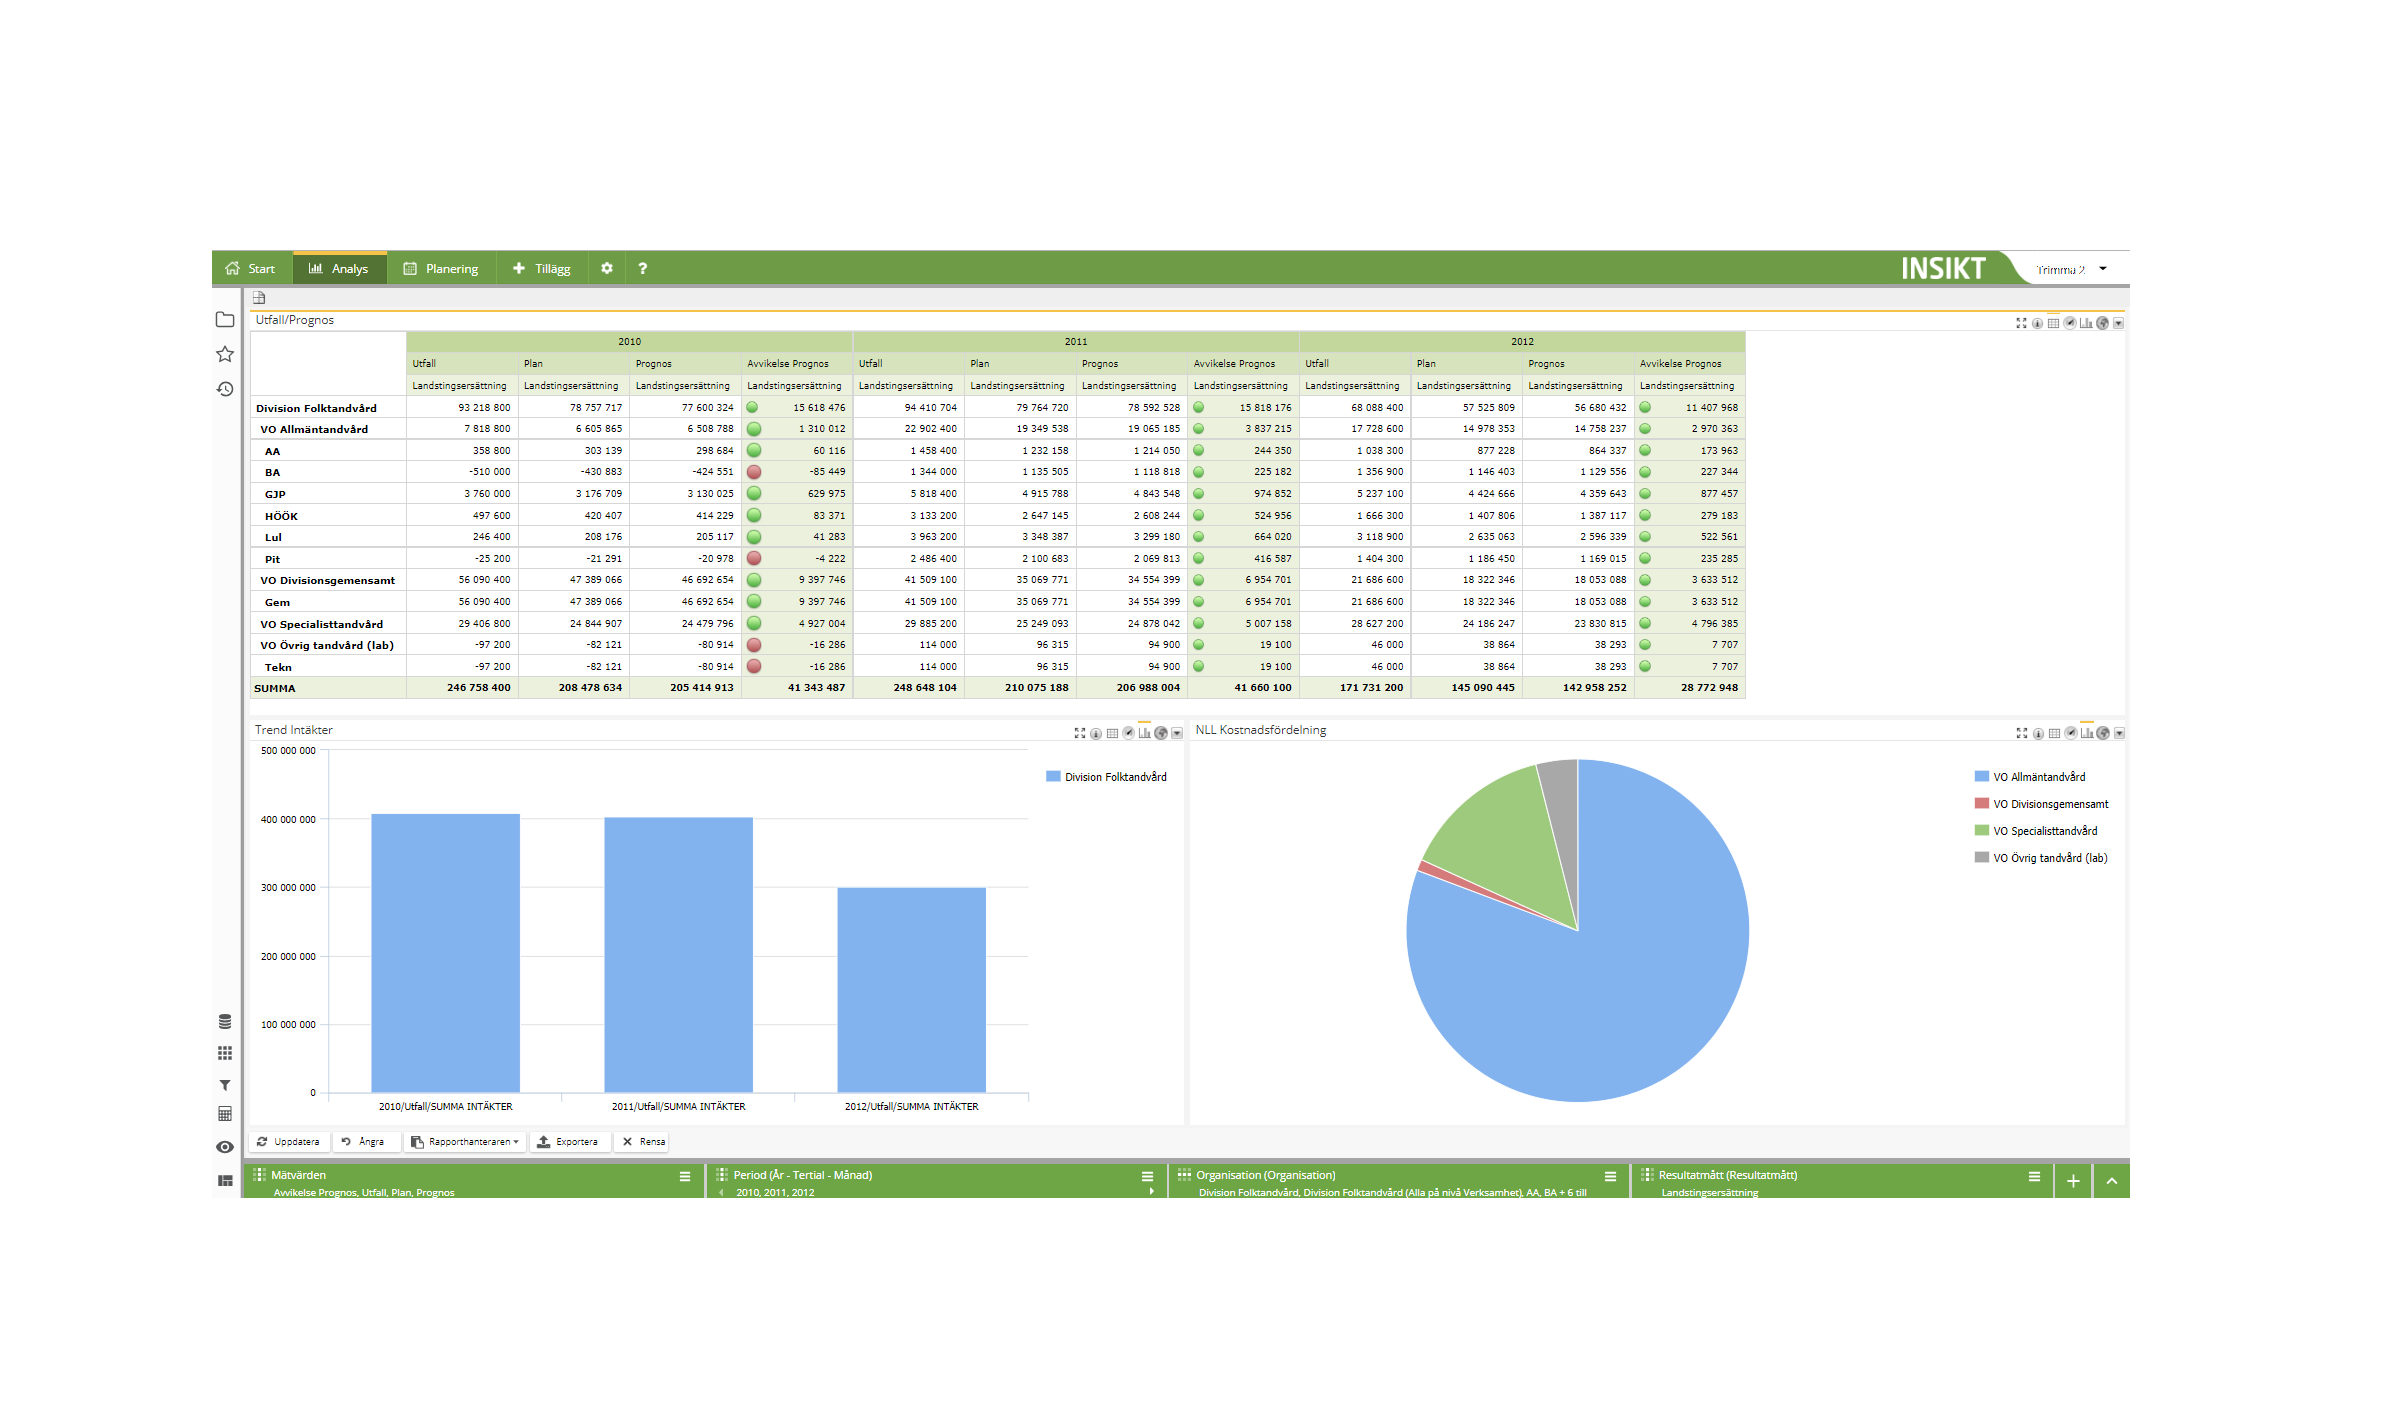Open Trend Intäkter panel dropdown arrow
This screenshot has height=1426, width=2406.
point(1177,733)
